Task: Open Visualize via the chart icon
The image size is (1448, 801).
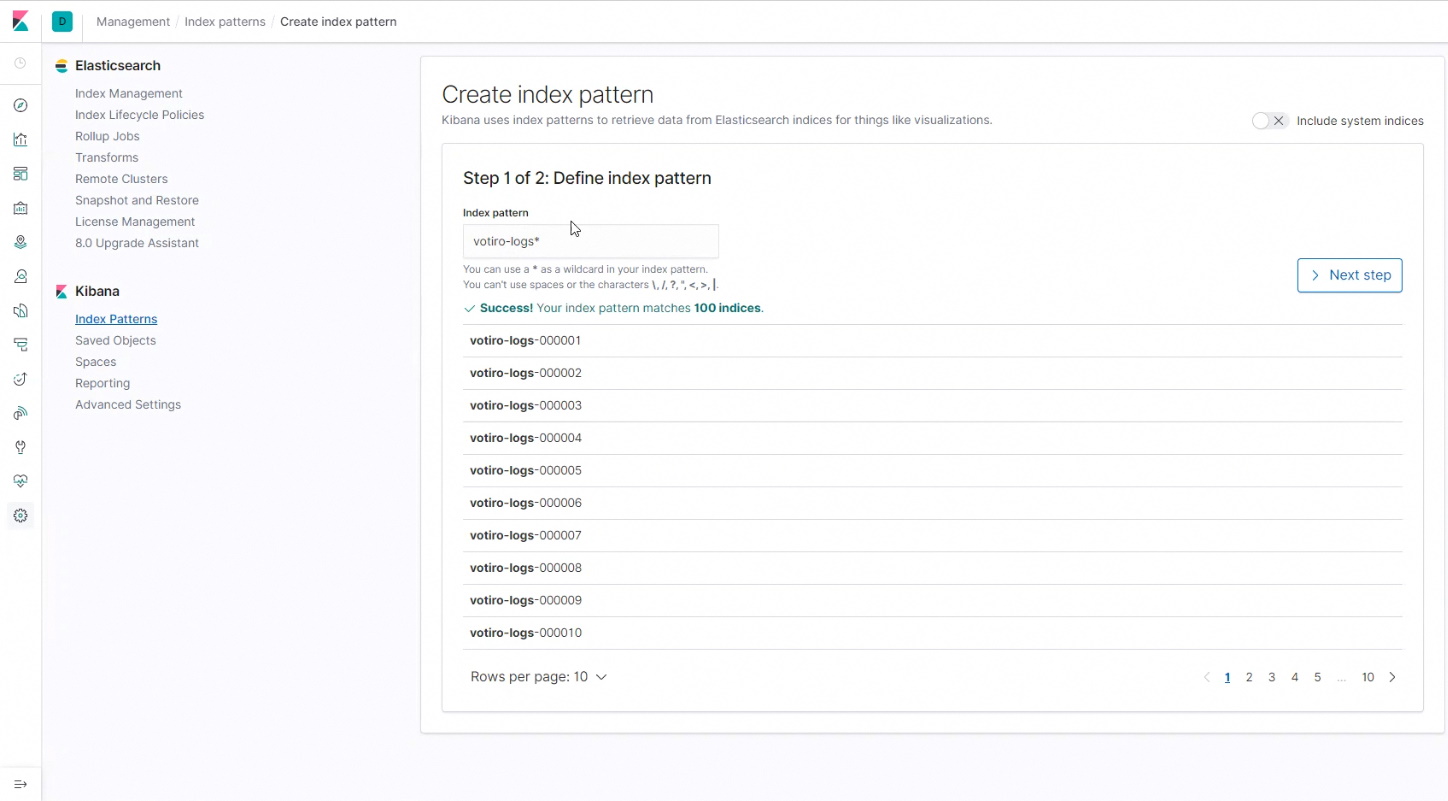Action: (20, 140)
